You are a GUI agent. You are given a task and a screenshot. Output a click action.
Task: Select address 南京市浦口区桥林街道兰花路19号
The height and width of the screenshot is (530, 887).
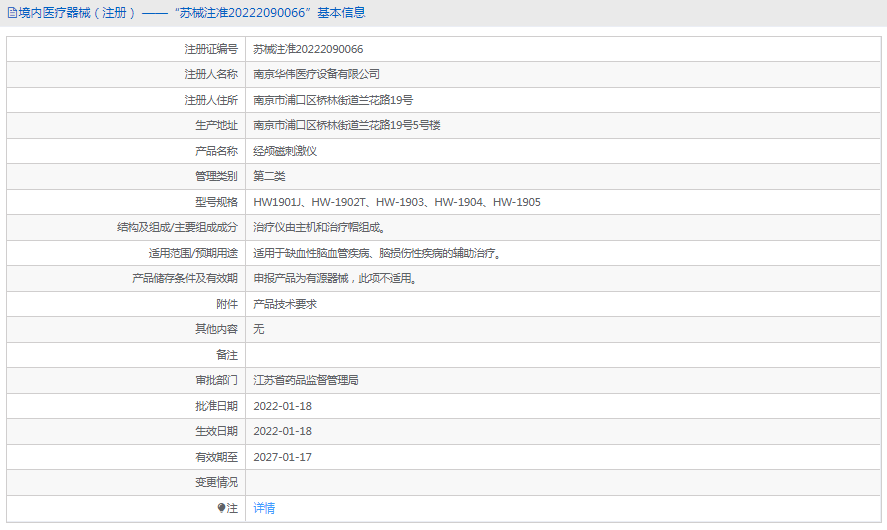[333, 100]
